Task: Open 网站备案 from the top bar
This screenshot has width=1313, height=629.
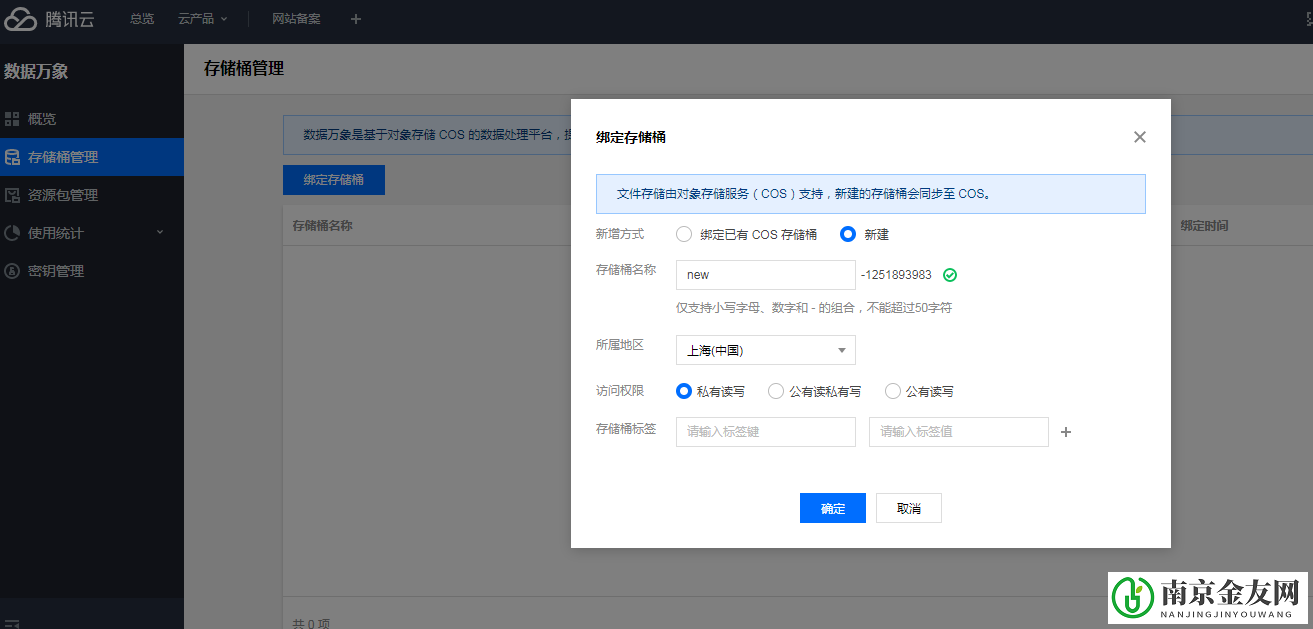Action: tap(295, 18)
